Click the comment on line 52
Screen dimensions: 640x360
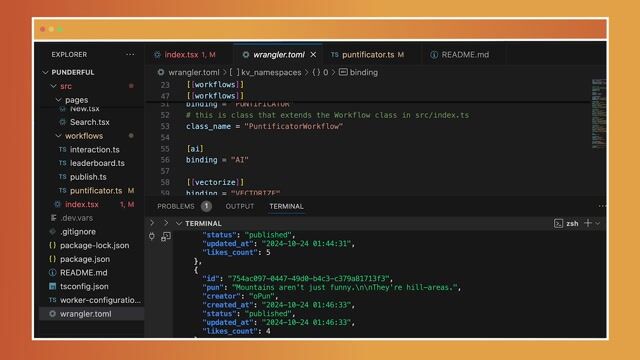(327, 115)
